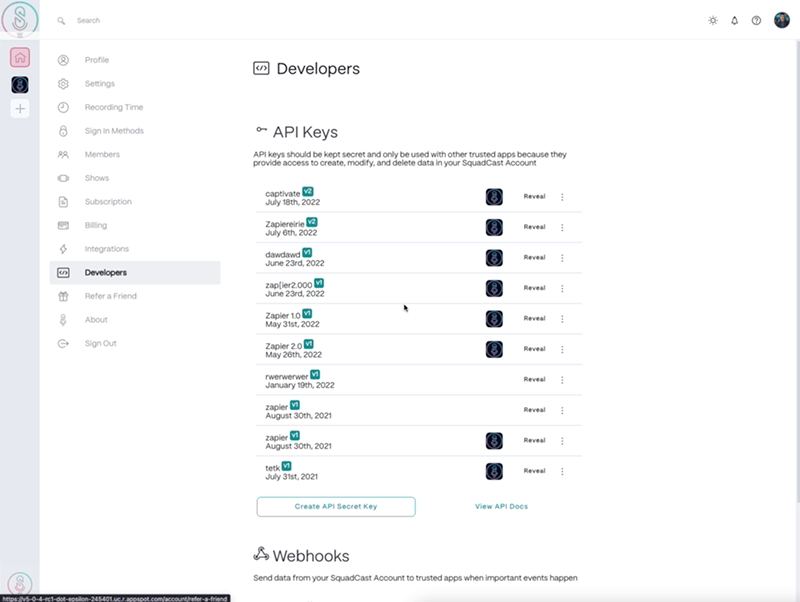Screen dimensions: 800x602
Task: Click the SquadCast logo at top left
Action: coord(20,19)
